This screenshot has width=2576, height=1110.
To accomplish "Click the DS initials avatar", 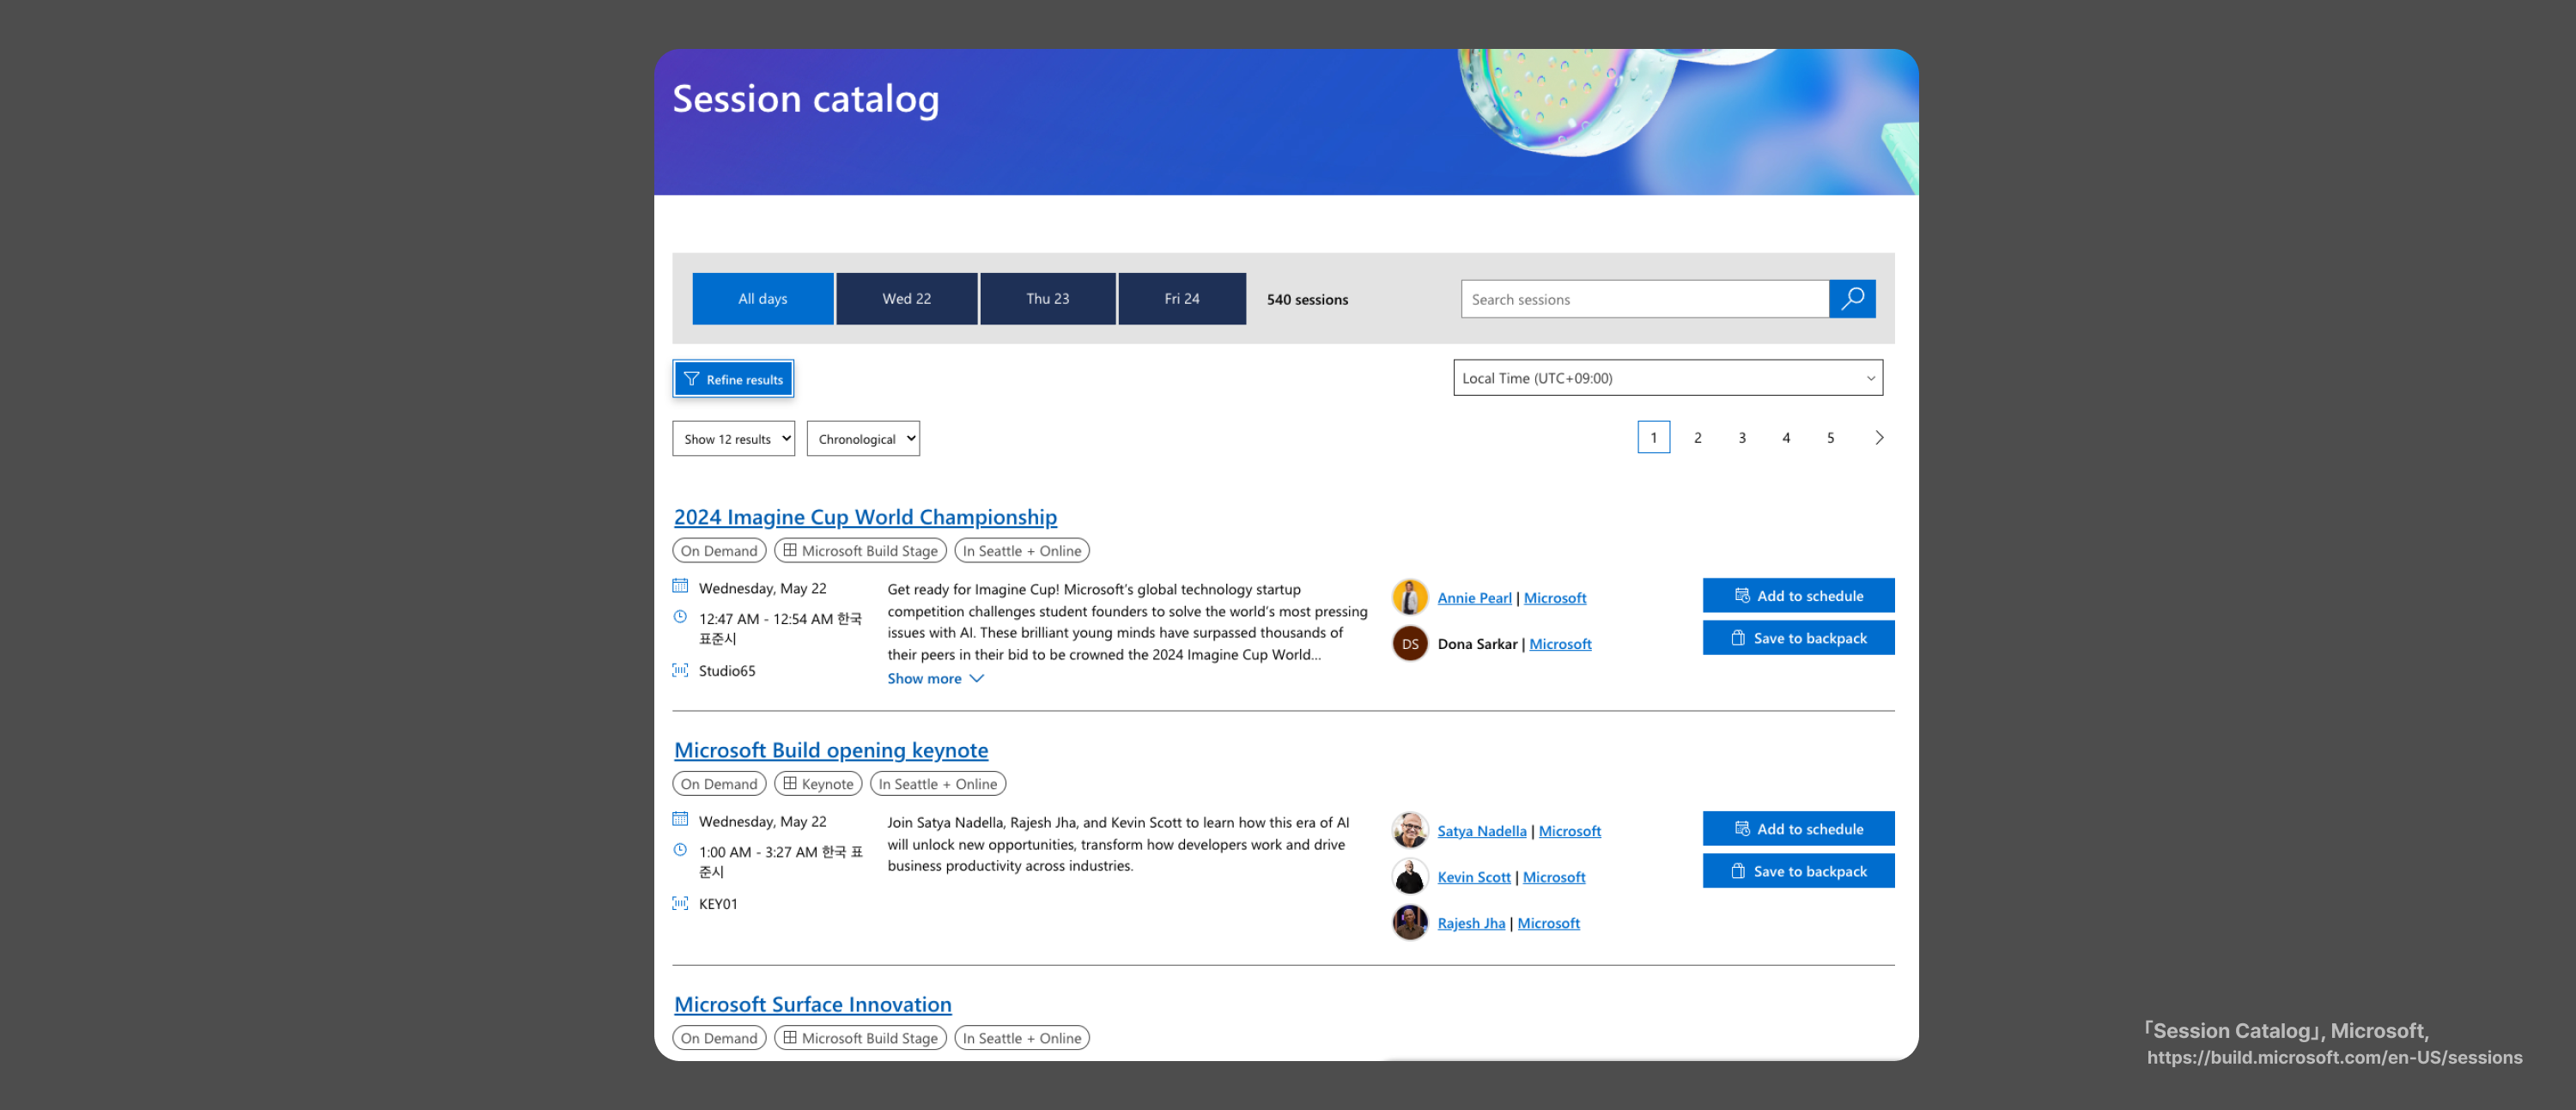I will (1409, 643).
